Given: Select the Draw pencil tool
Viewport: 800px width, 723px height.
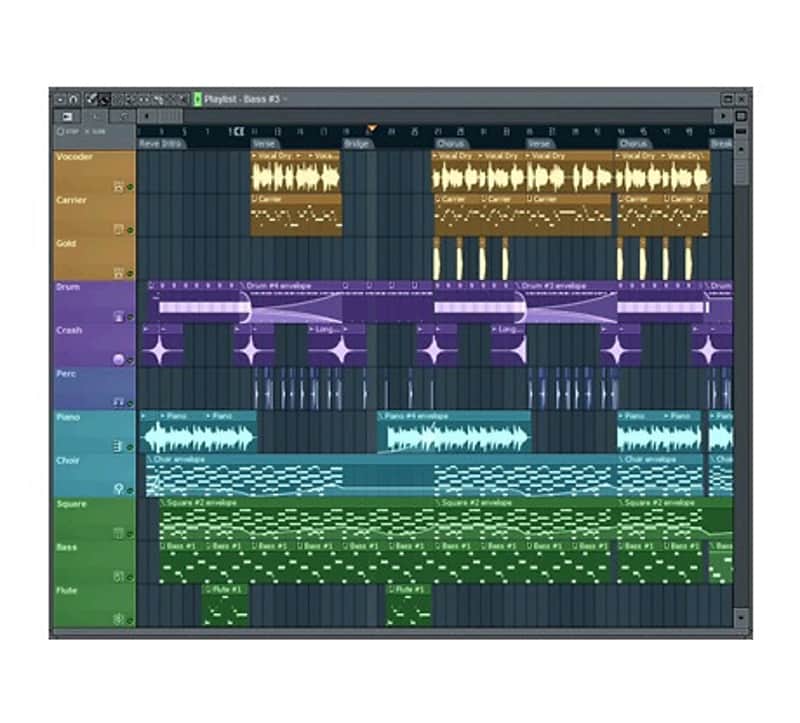Looking at the screenshot, I should [92, 99].
